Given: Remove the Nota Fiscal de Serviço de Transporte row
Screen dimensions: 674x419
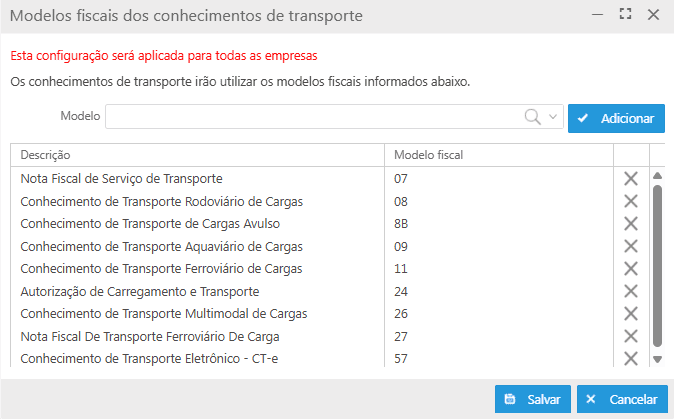Looking at the screenshot, I should pos(631,179).
